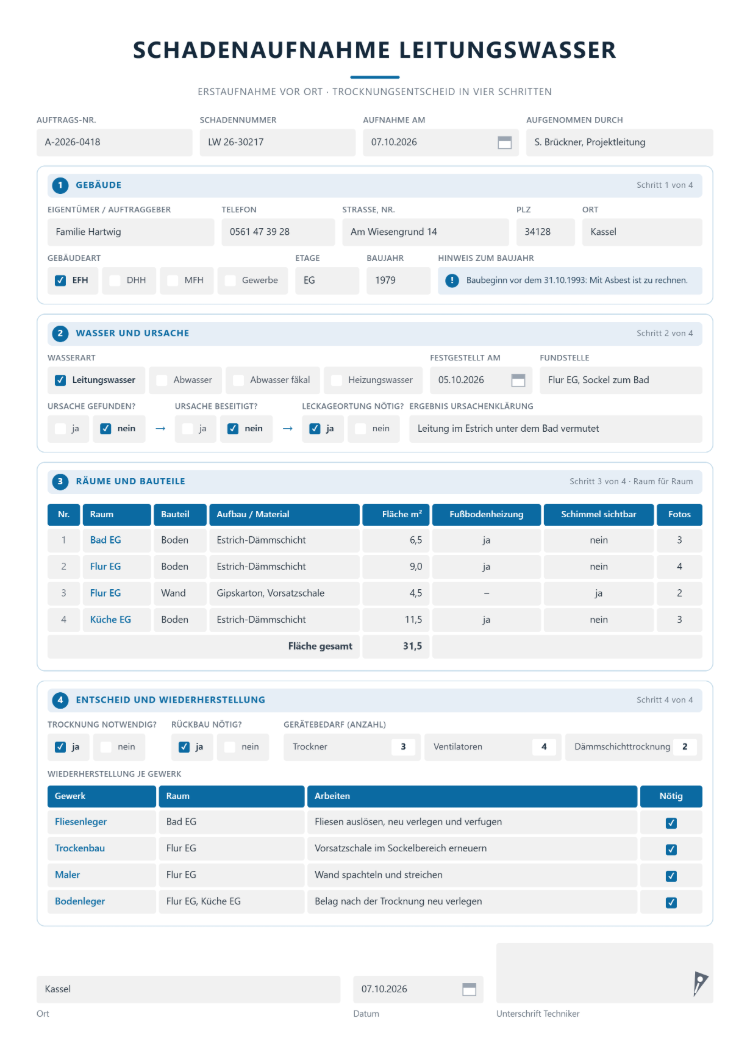Click the PLZ field 34128
750x1060 pixels.
tap(545, 232)
